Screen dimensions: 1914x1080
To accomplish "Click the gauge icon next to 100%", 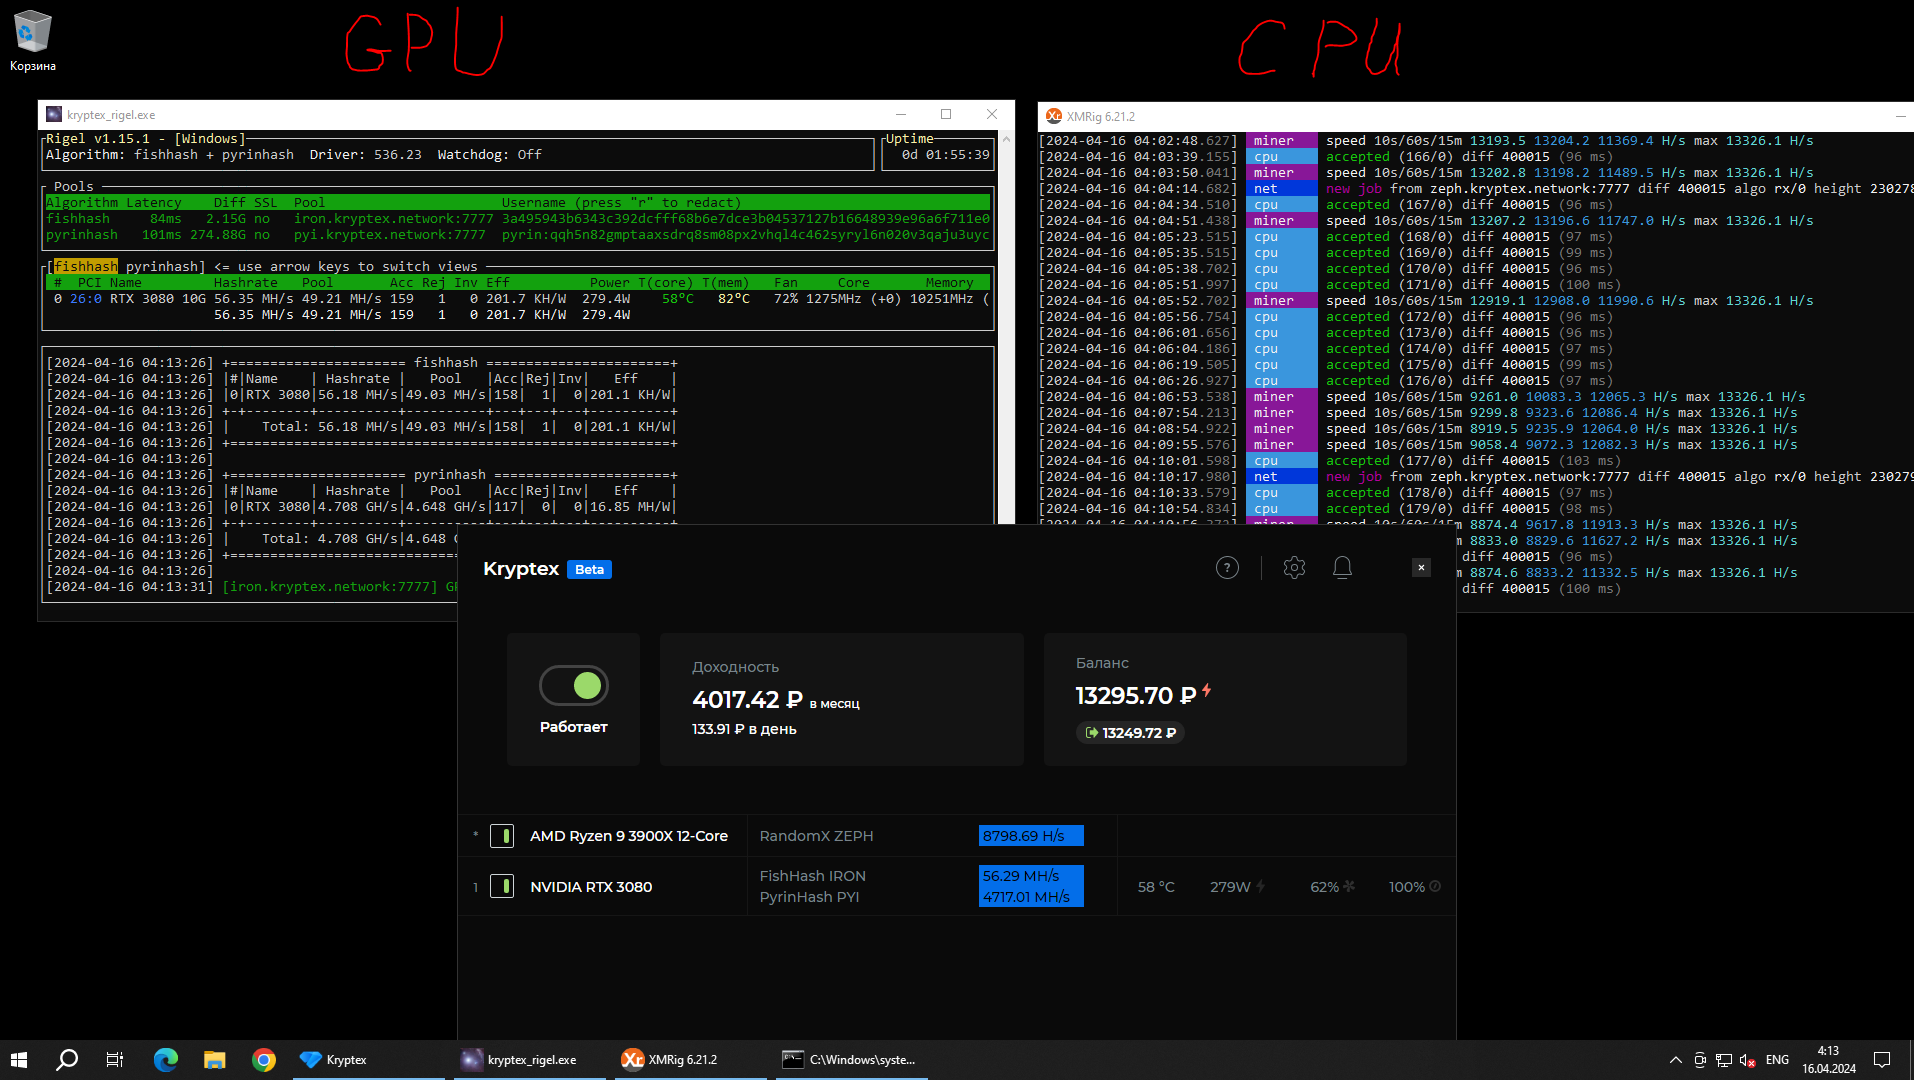I will pyautogui.click(x=1435, y=886).
